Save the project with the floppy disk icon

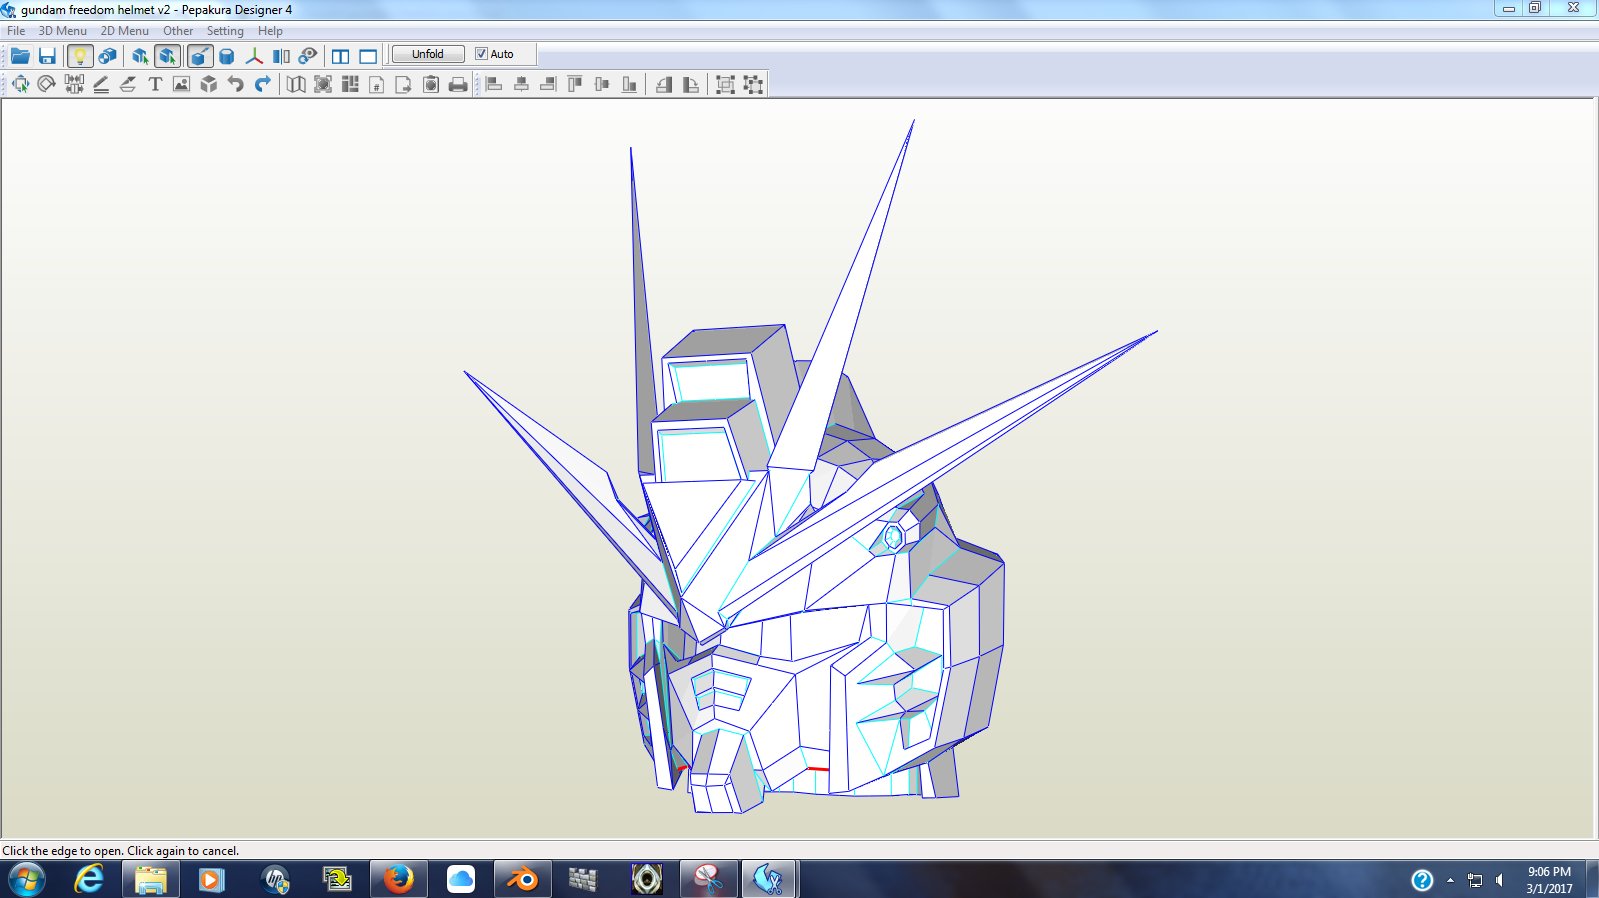[x=47, y=56]
